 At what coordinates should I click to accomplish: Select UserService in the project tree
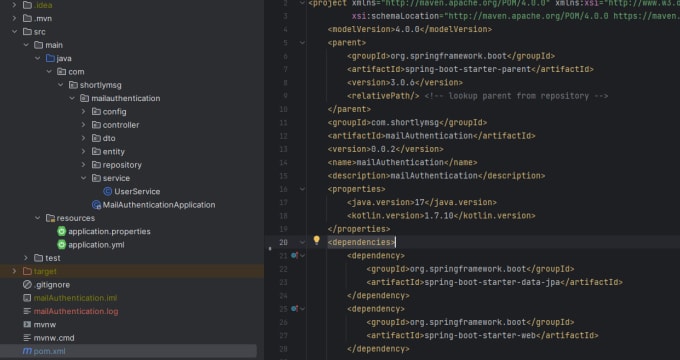point(137,191)
